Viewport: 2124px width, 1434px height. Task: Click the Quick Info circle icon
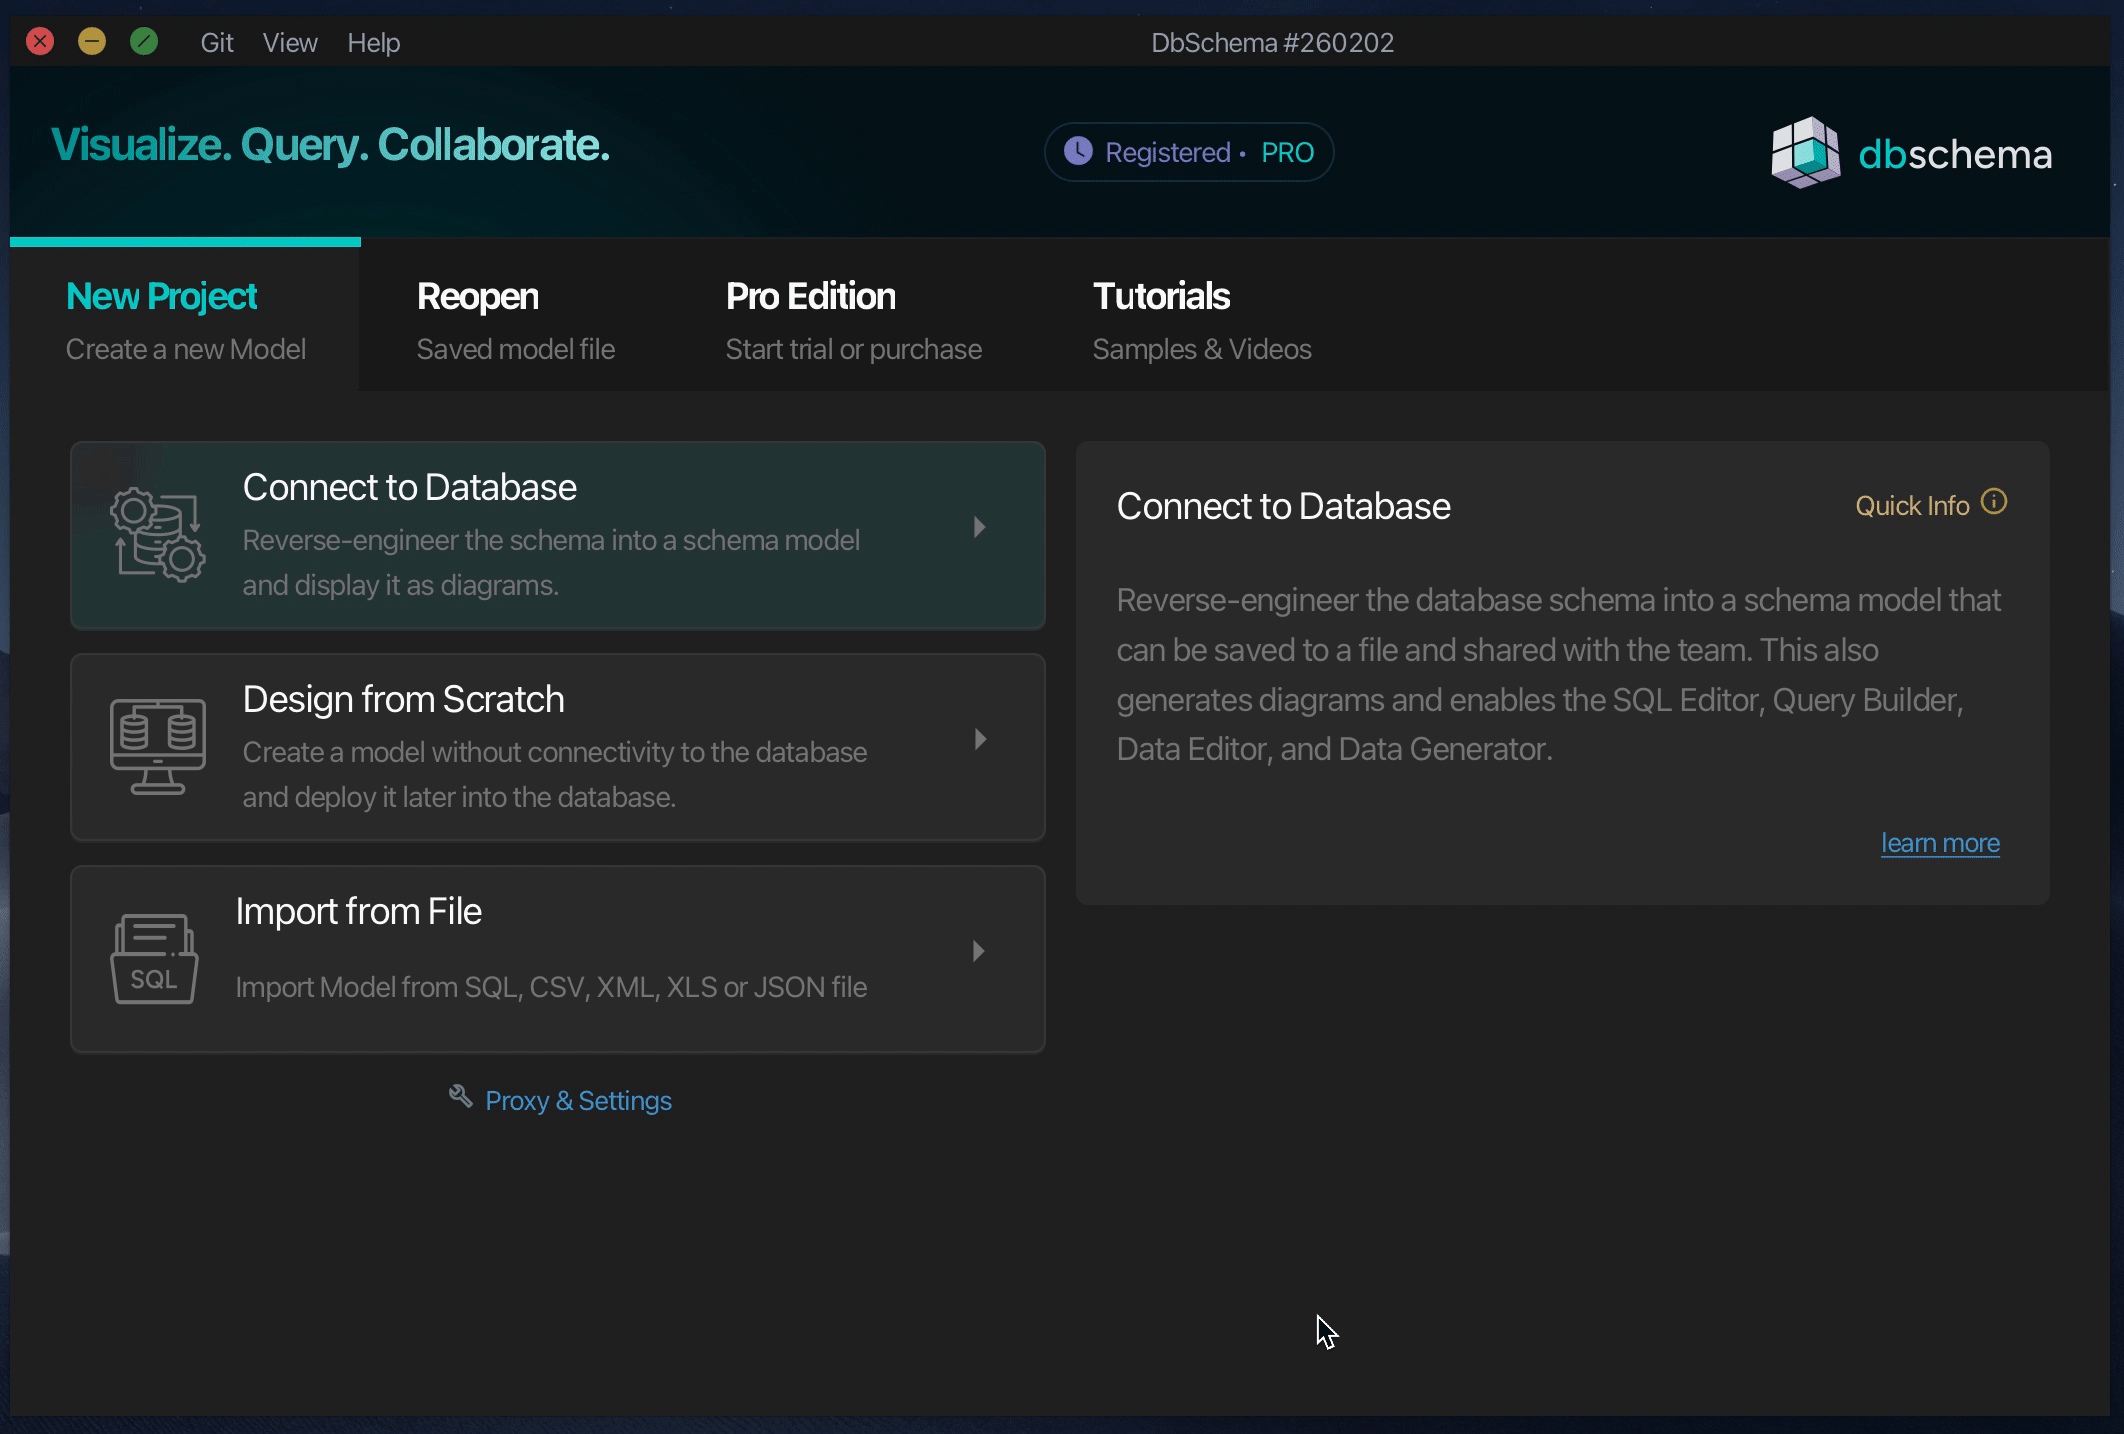[1994, 502]
